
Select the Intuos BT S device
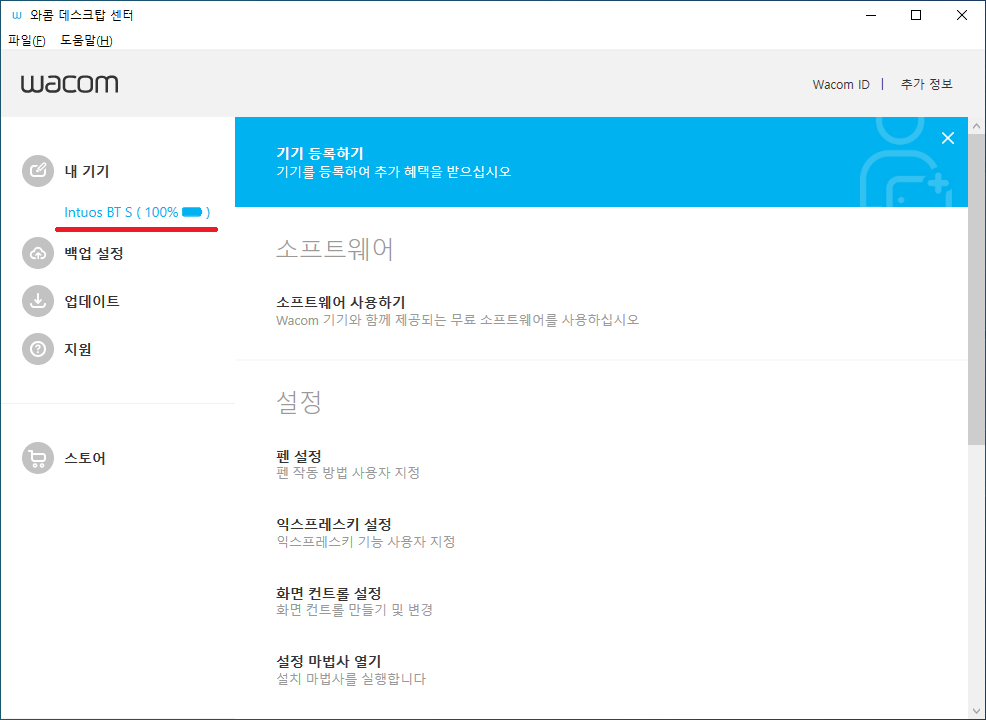(137, 213)
